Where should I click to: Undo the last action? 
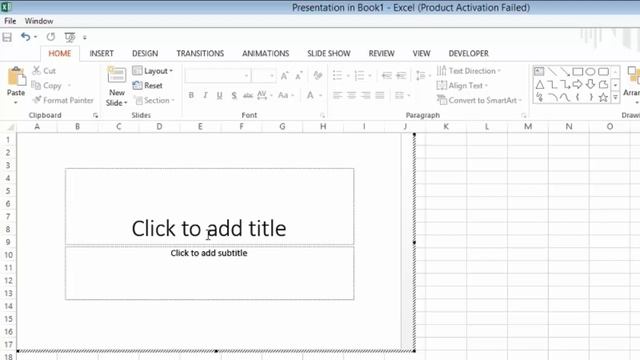(25, 37)
